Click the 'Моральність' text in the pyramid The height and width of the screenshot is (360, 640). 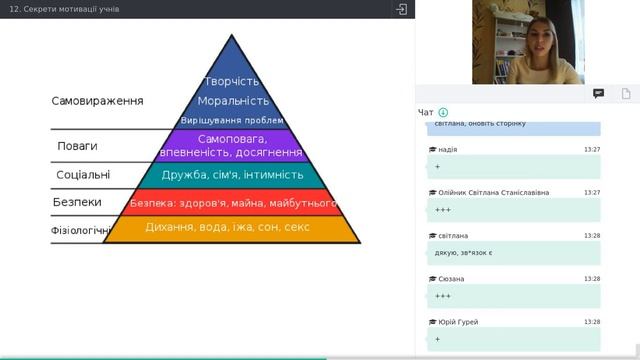click(x=233, y=101)
